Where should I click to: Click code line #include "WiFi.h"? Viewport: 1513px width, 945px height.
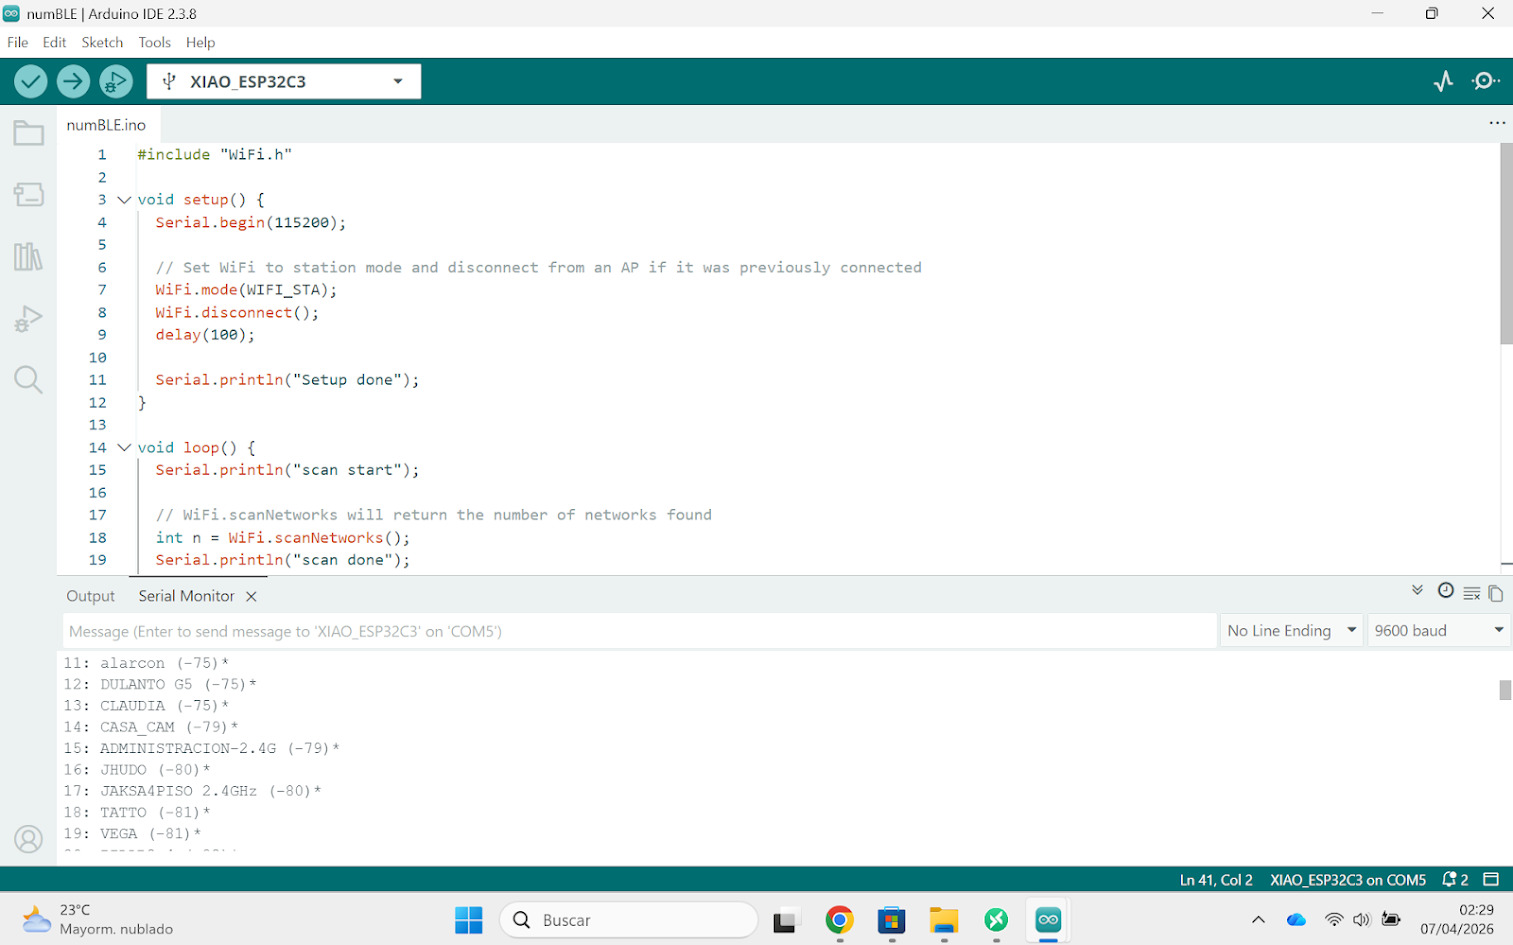tap(215, 155)
